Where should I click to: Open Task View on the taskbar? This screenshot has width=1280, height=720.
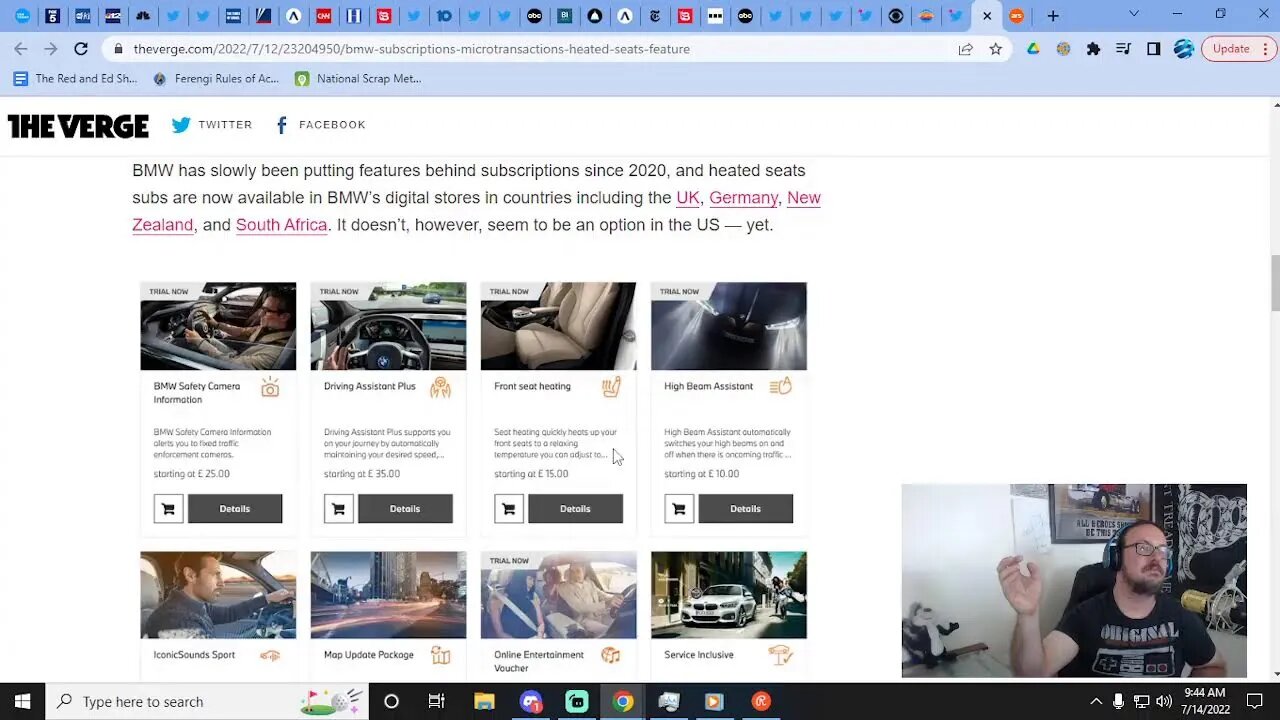coord(436,701)
